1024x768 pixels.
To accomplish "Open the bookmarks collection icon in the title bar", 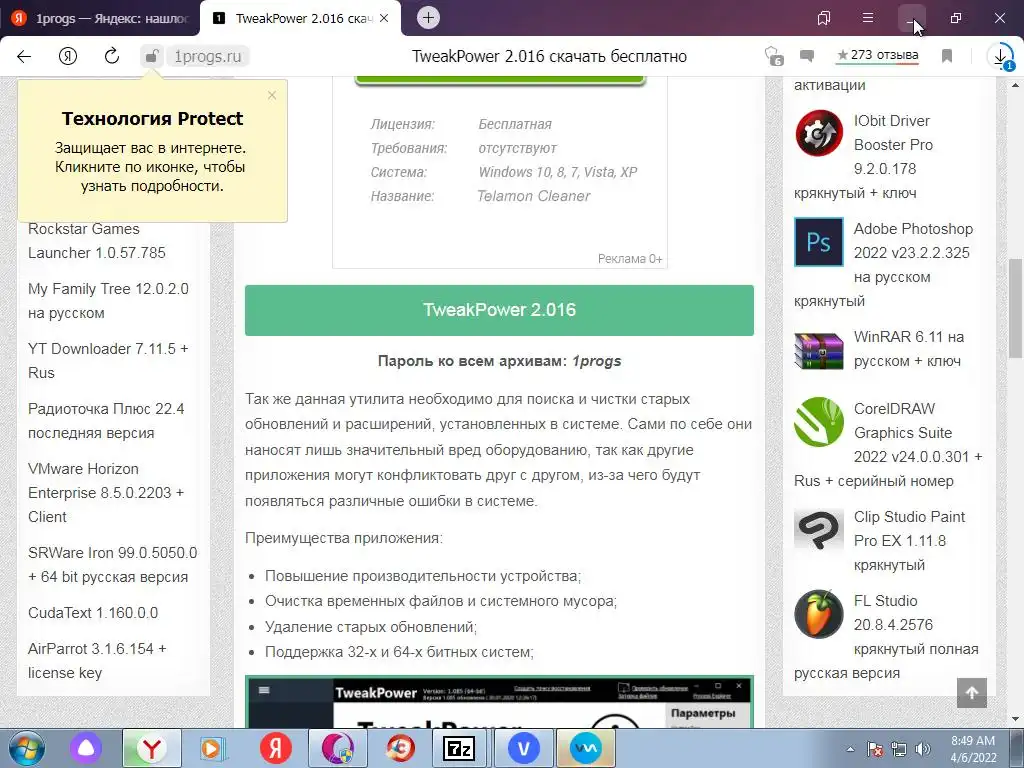I will coord(824,18).
